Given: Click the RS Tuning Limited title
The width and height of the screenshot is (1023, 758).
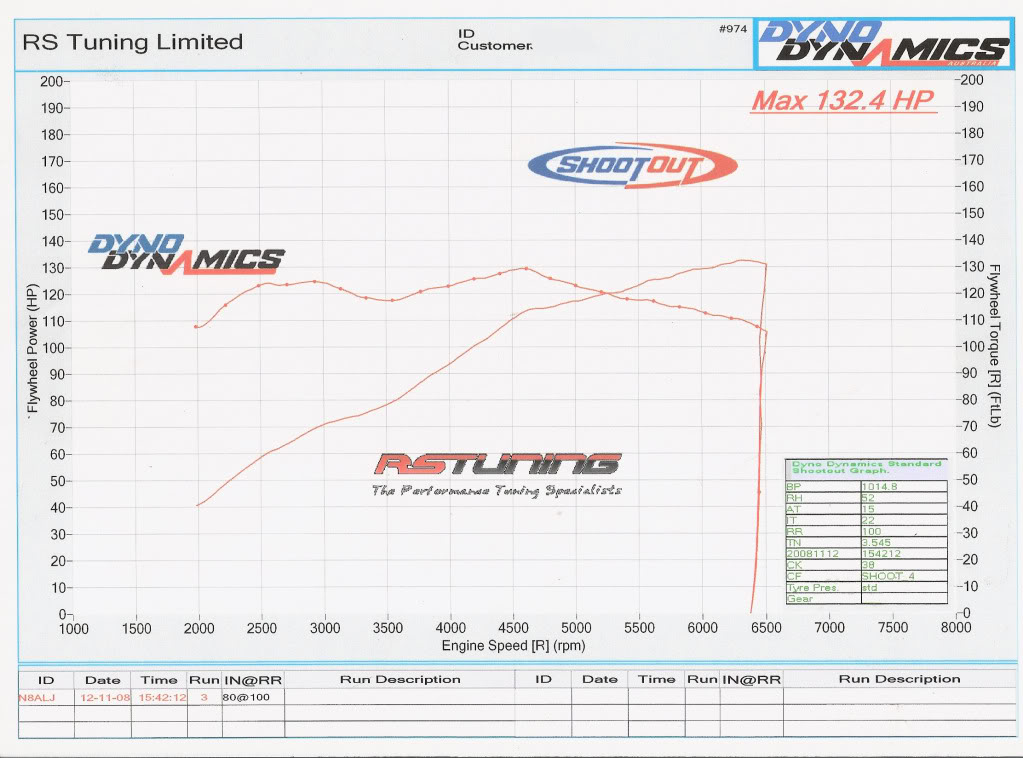Looking at the screenshot, I should pyautogui.click(x=132, y=42).
